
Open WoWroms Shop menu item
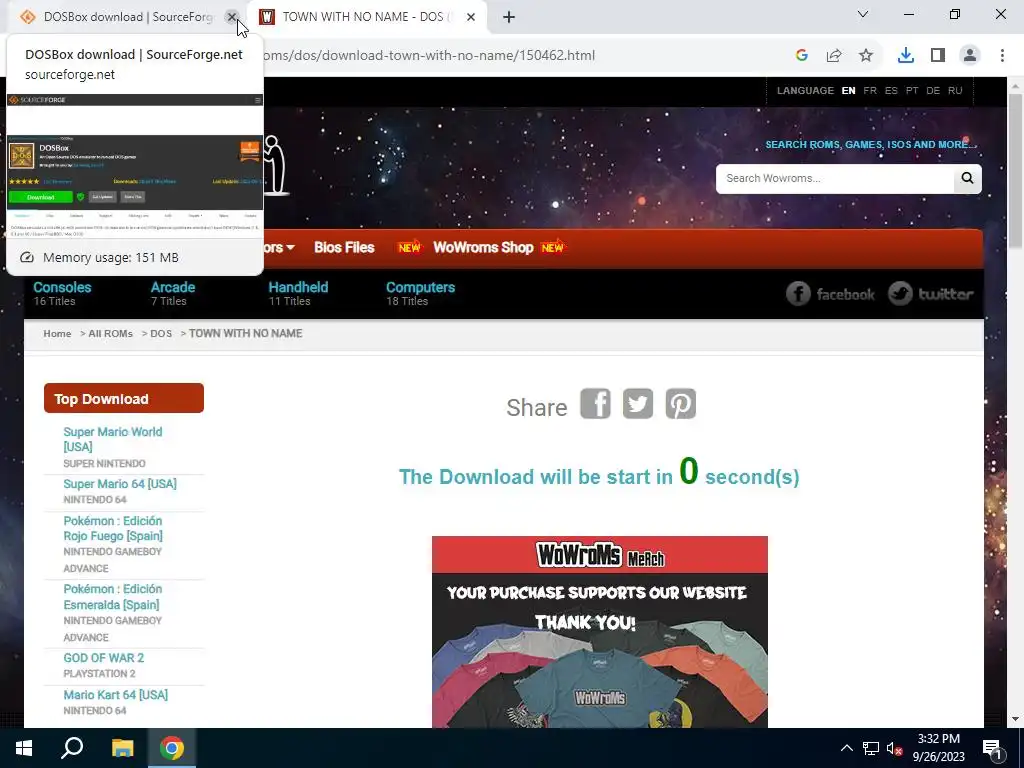pos(483,248)
